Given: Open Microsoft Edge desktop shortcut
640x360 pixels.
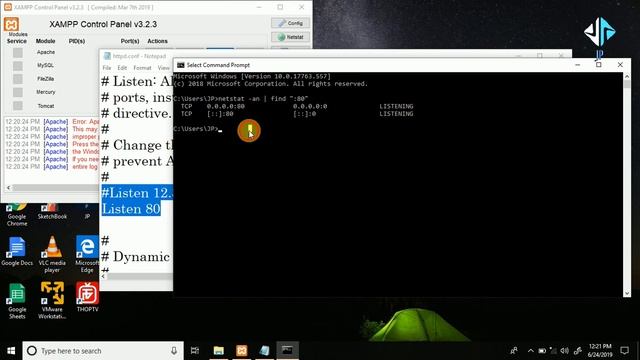Looking at the screenshot, I should 87,254.
